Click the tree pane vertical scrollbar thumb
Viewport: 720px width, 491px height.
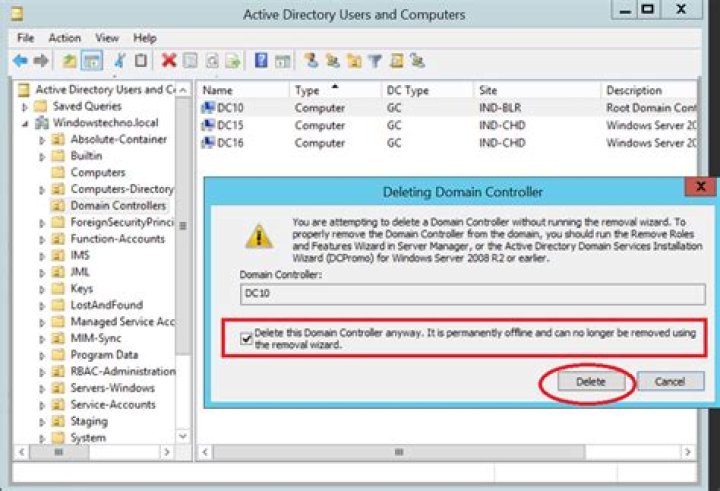point(181,225)
